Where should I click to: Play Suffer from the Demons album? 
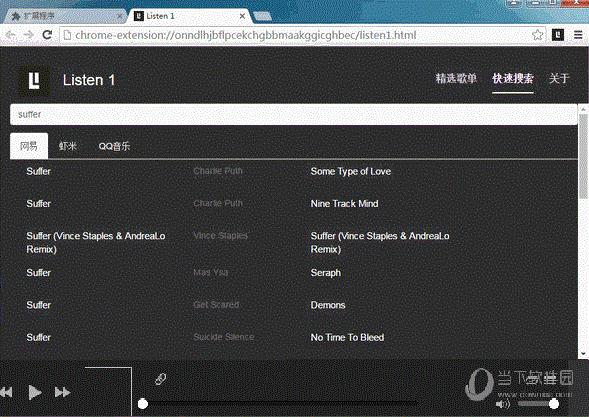pyautogui.click(x=39, y=305)
